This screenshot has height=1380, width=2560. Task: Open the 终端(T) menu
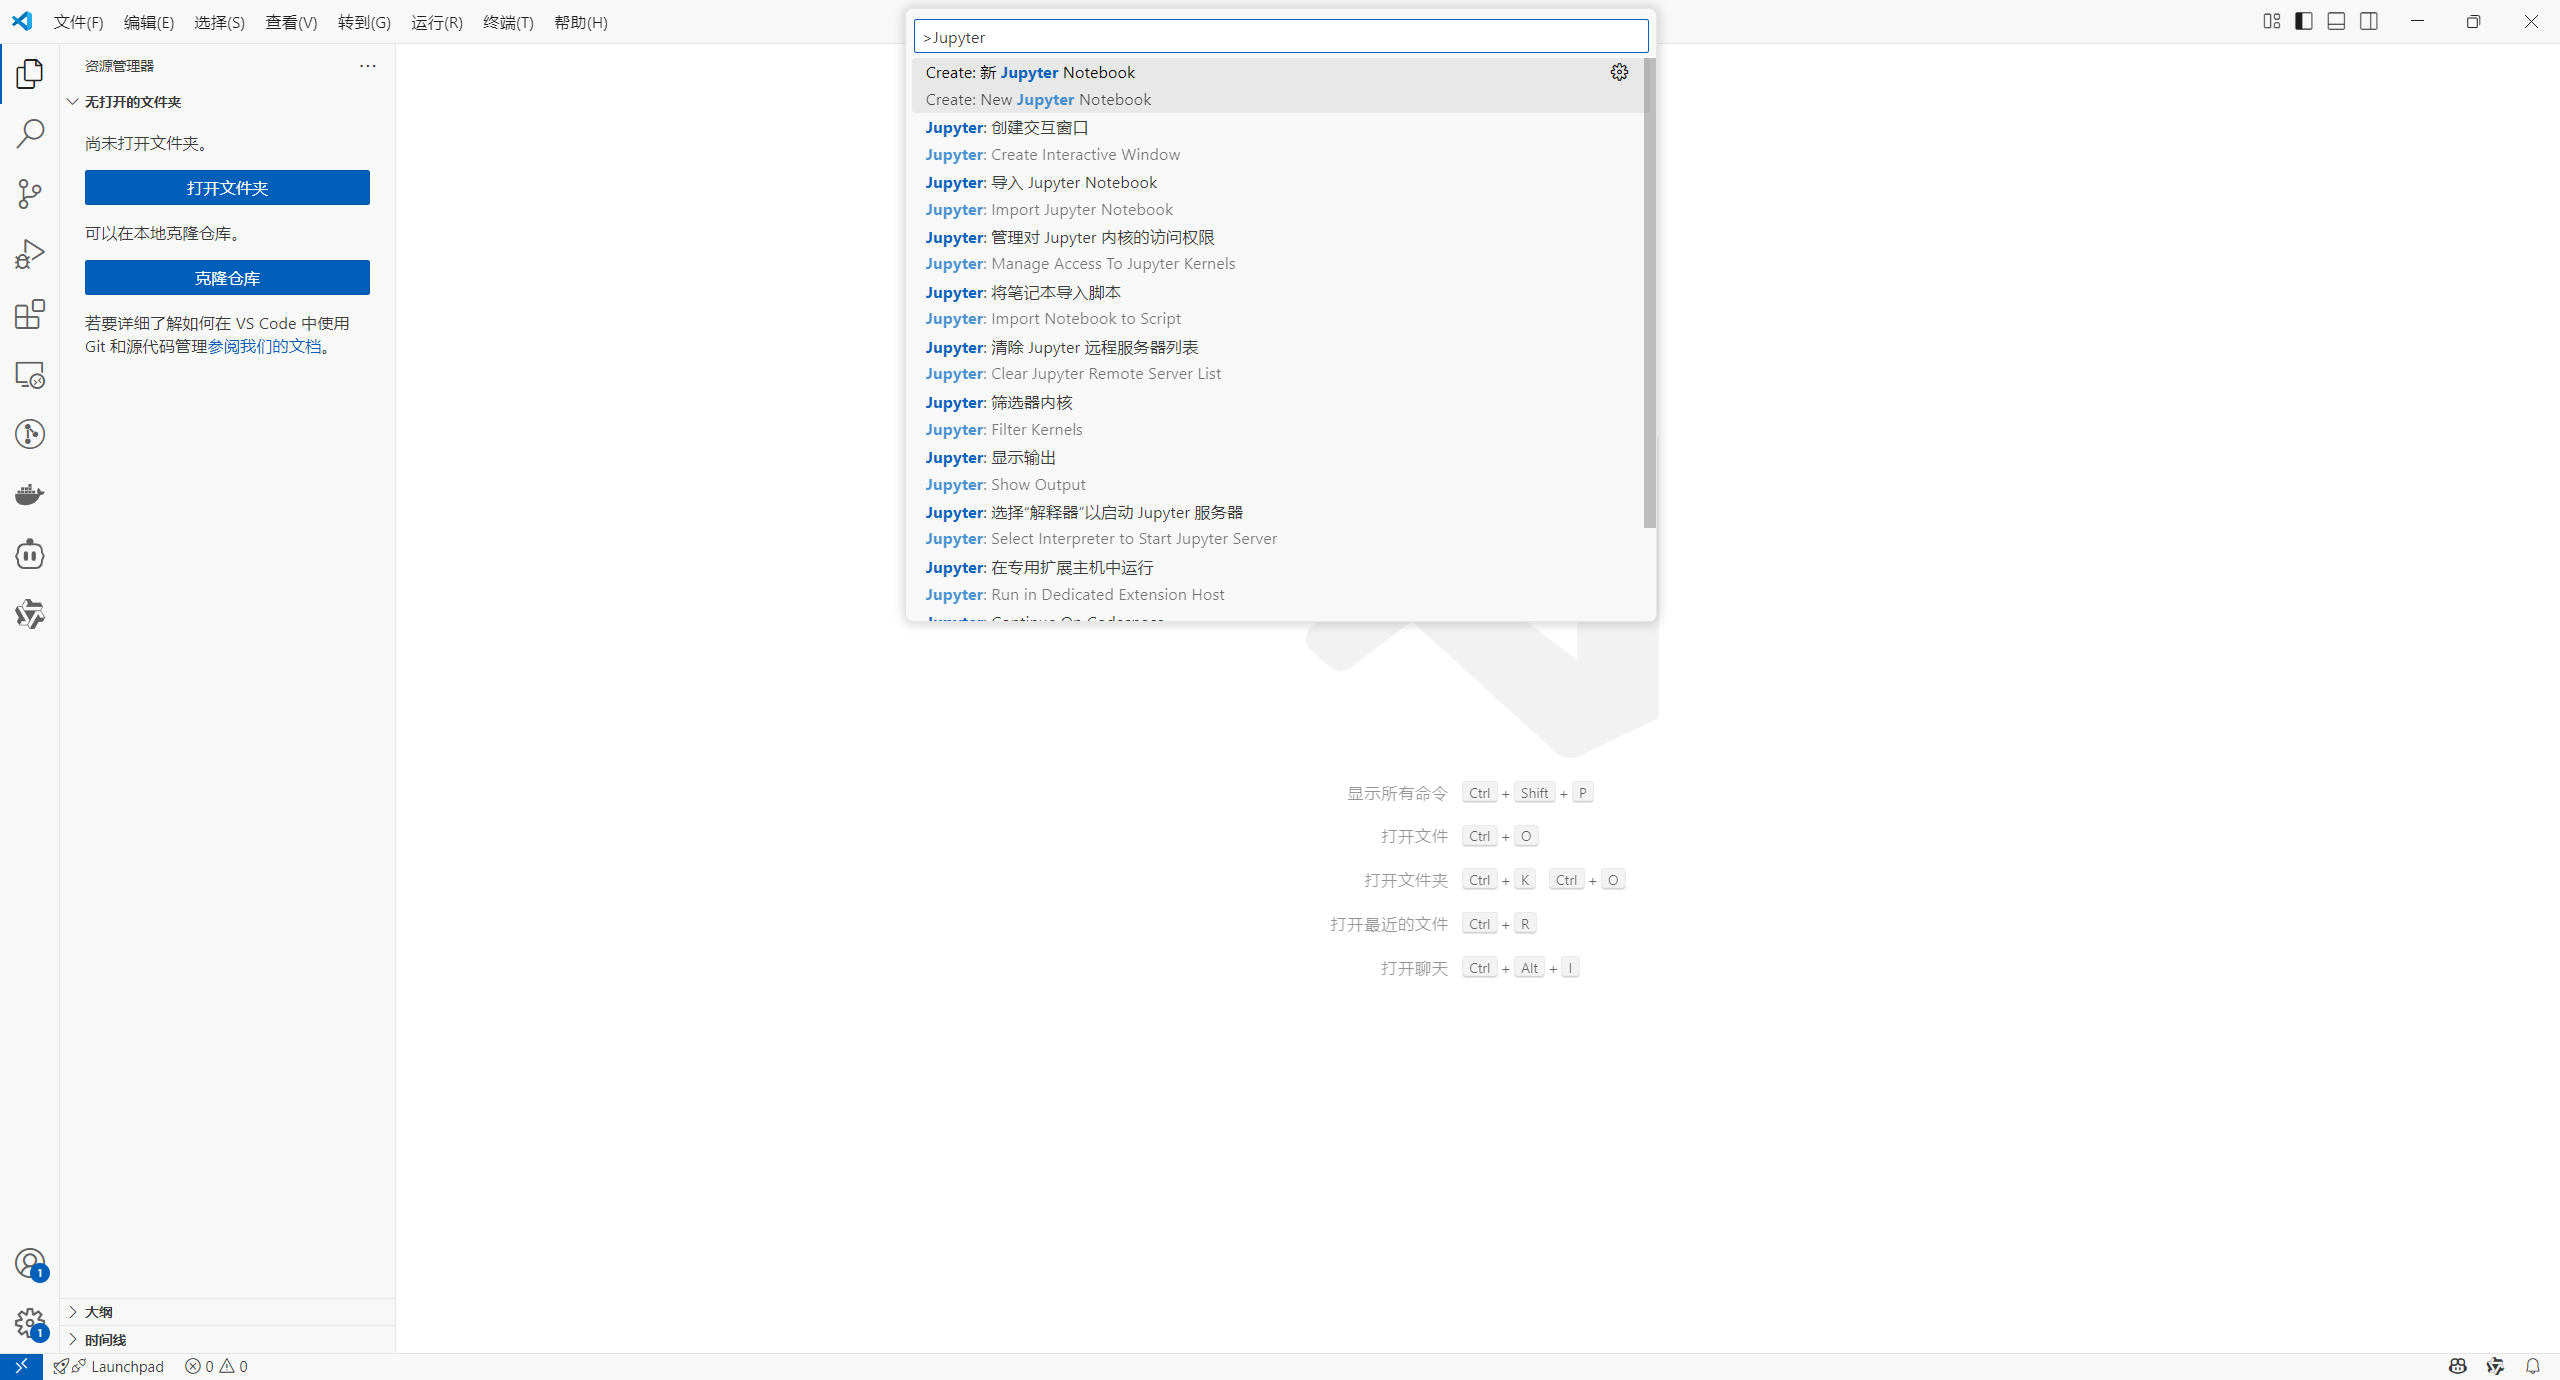[508, 22]
